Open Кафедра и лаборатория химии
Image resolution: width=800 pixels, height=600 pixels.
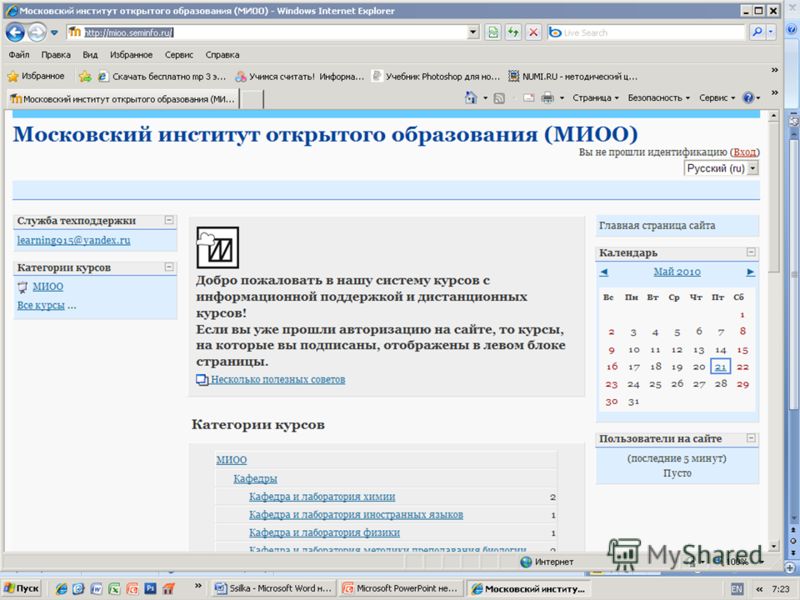[322, 497]
